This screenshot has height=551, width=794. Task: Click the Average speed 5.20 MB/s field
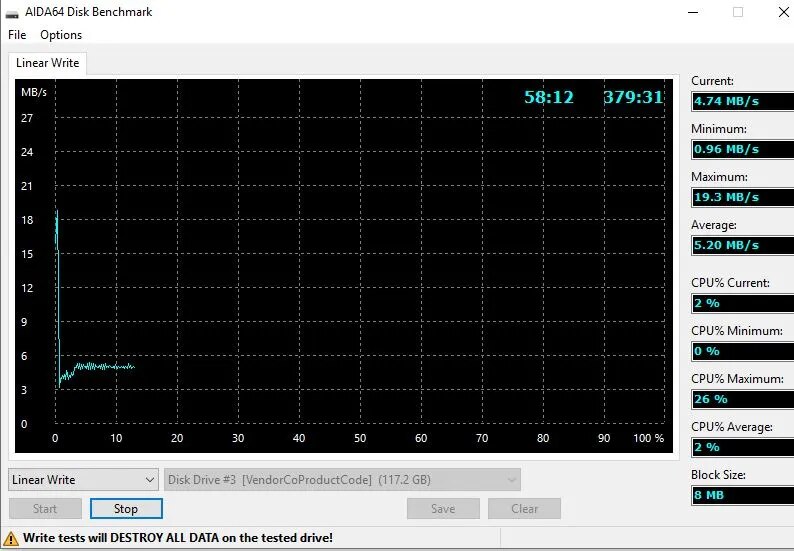(x=742, y=245)
